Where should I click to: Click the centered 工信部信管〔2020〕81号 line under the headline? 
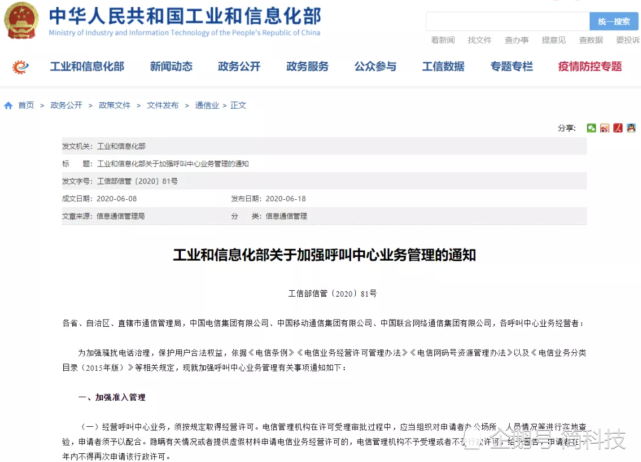pos(332,294)
